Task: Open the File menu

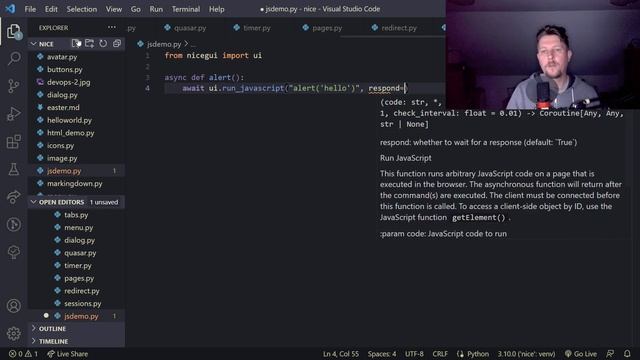Action: tap(30, 9)
